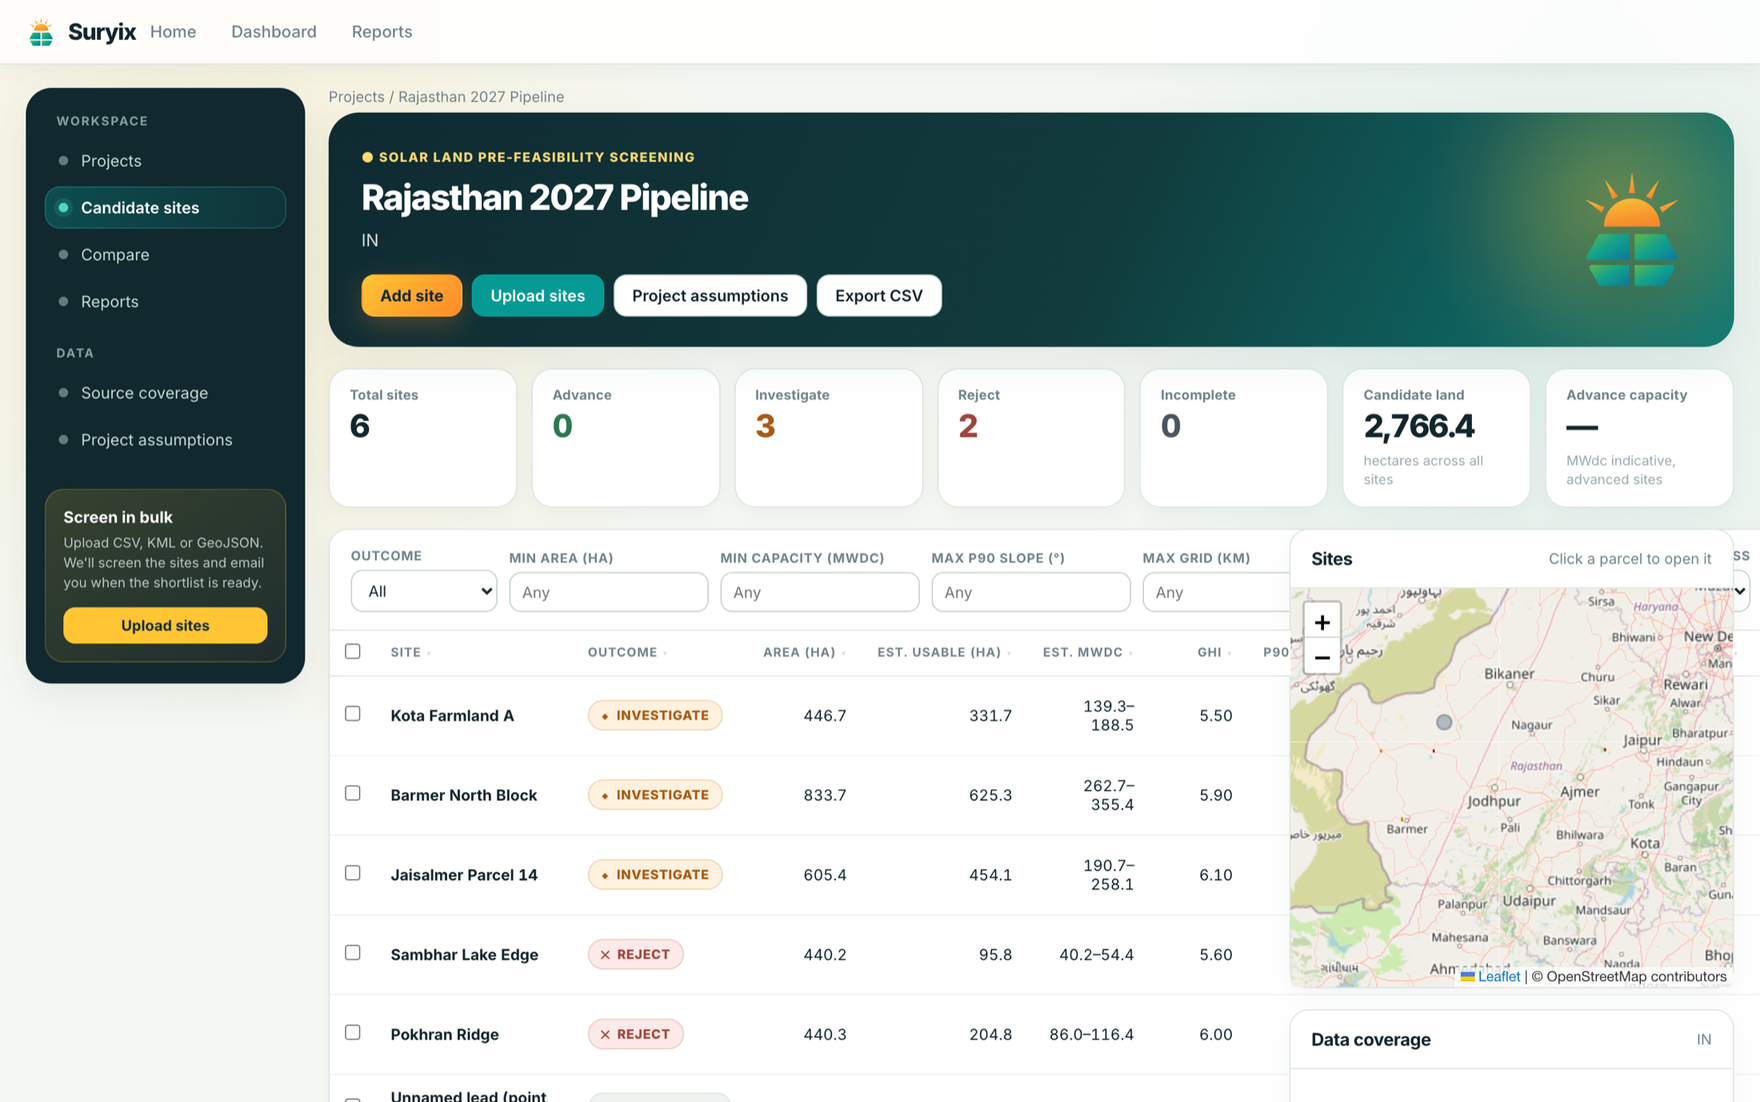Tick Jaisalmer Parcel 14 checkbox

[x=353, y=873]
